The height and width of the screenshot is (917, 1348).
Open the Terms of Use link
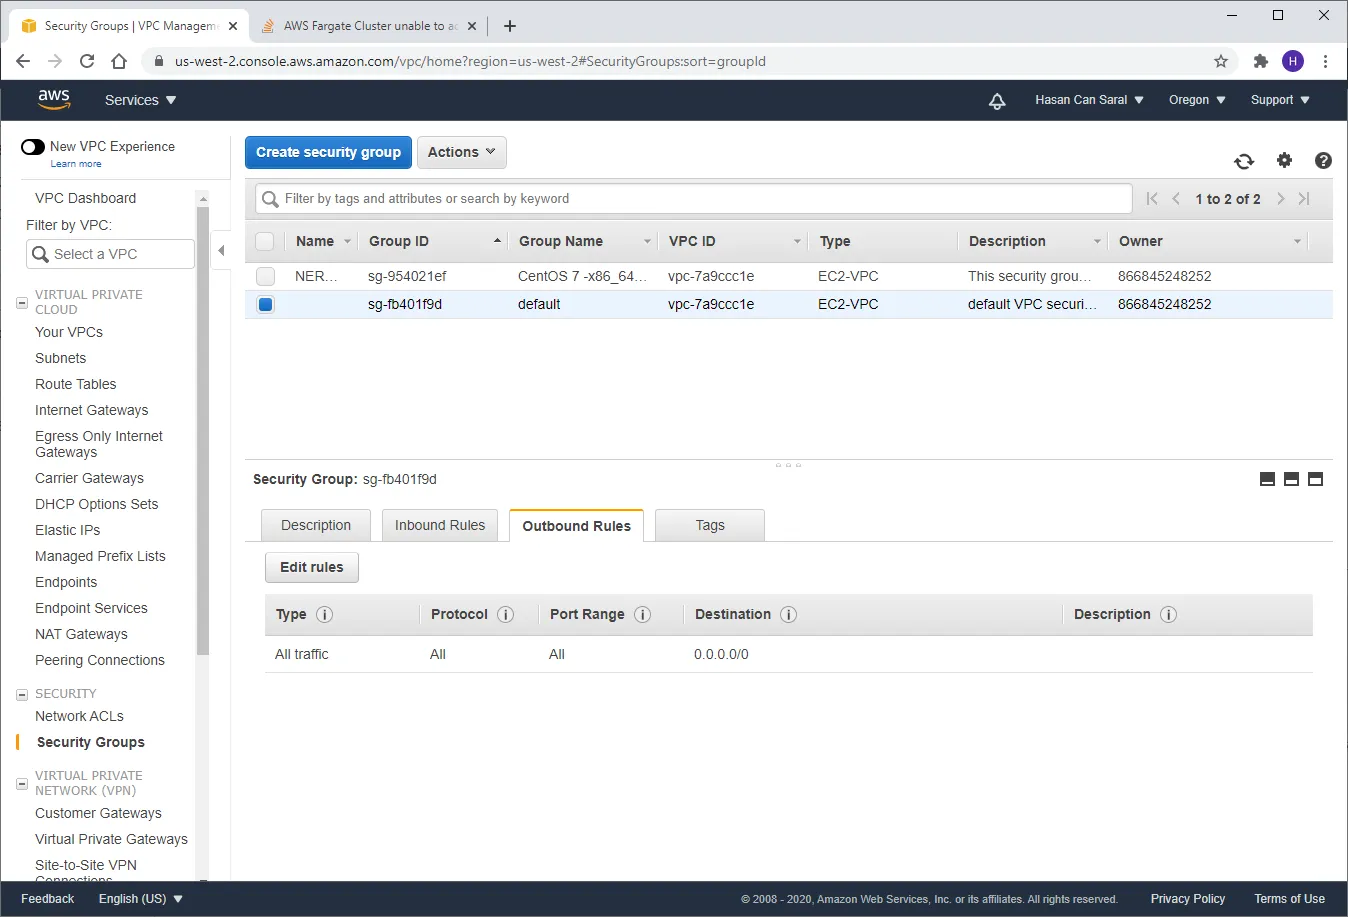1290,899
